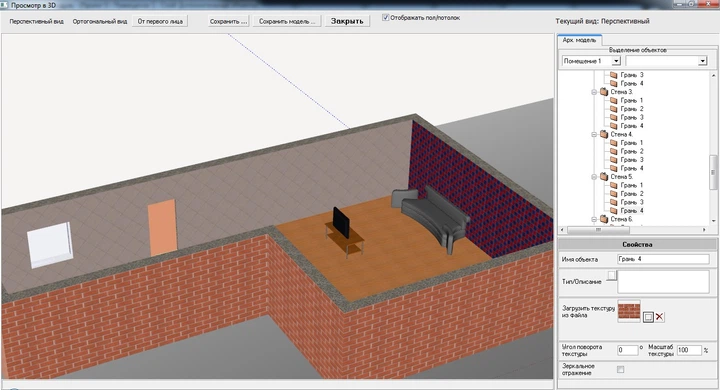The height and width of the screenshot is (390, 720).
Task: Click the folder icon of Стена 6
Action: 604,219
